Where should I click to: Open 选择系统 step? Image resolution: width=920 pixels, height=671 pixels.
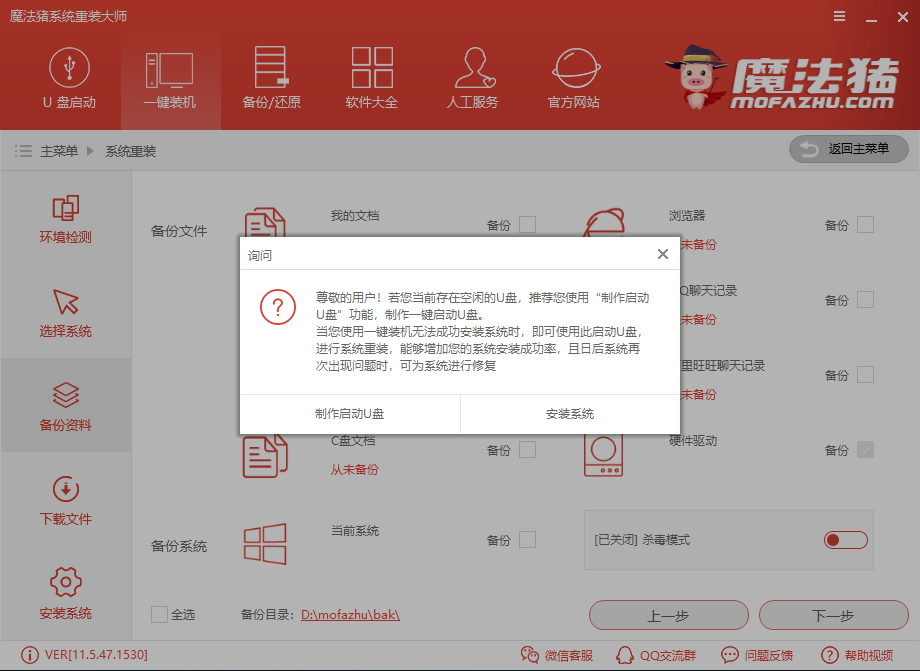pyautogui.click(x=65, y=314)
